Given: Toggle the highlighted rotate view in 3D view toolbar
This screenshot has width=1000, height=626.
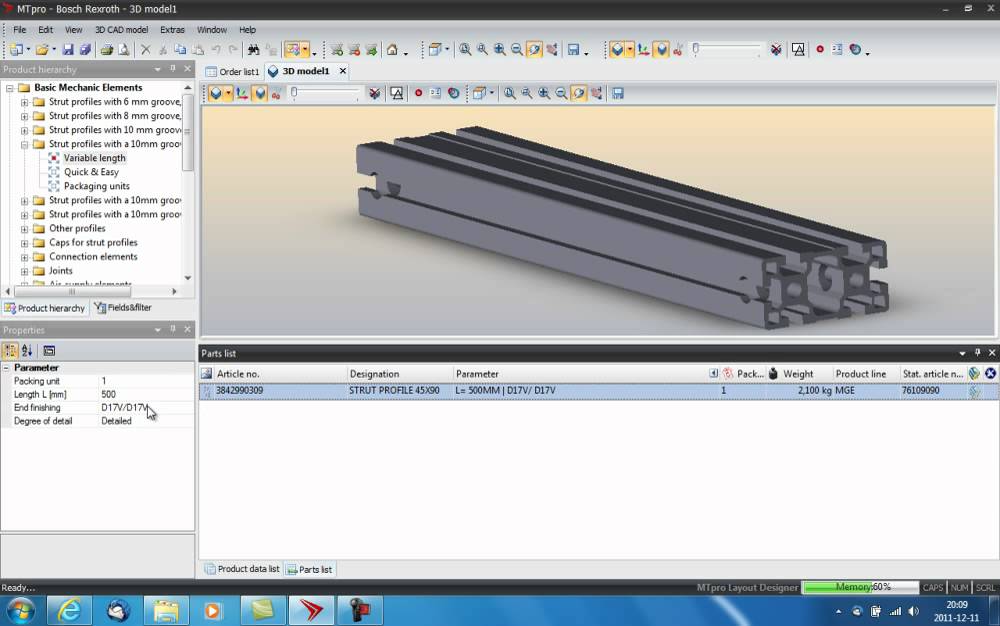Looking at the screenshot, I should (x=578, y=94).
